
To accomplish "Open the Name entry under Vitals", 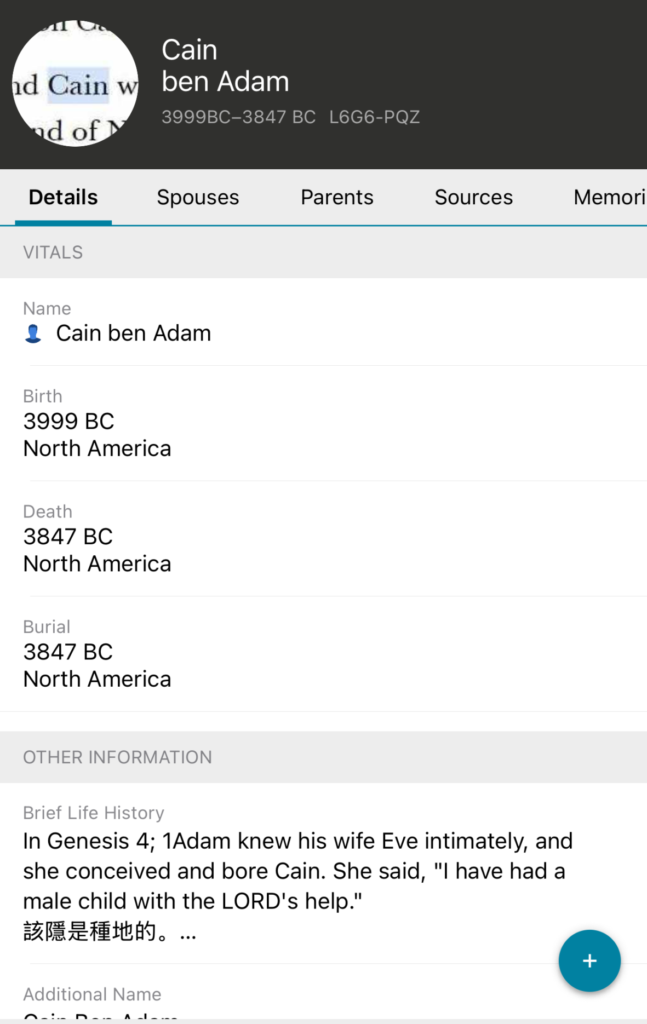I will pyautogui.click(x=133, y=333).
